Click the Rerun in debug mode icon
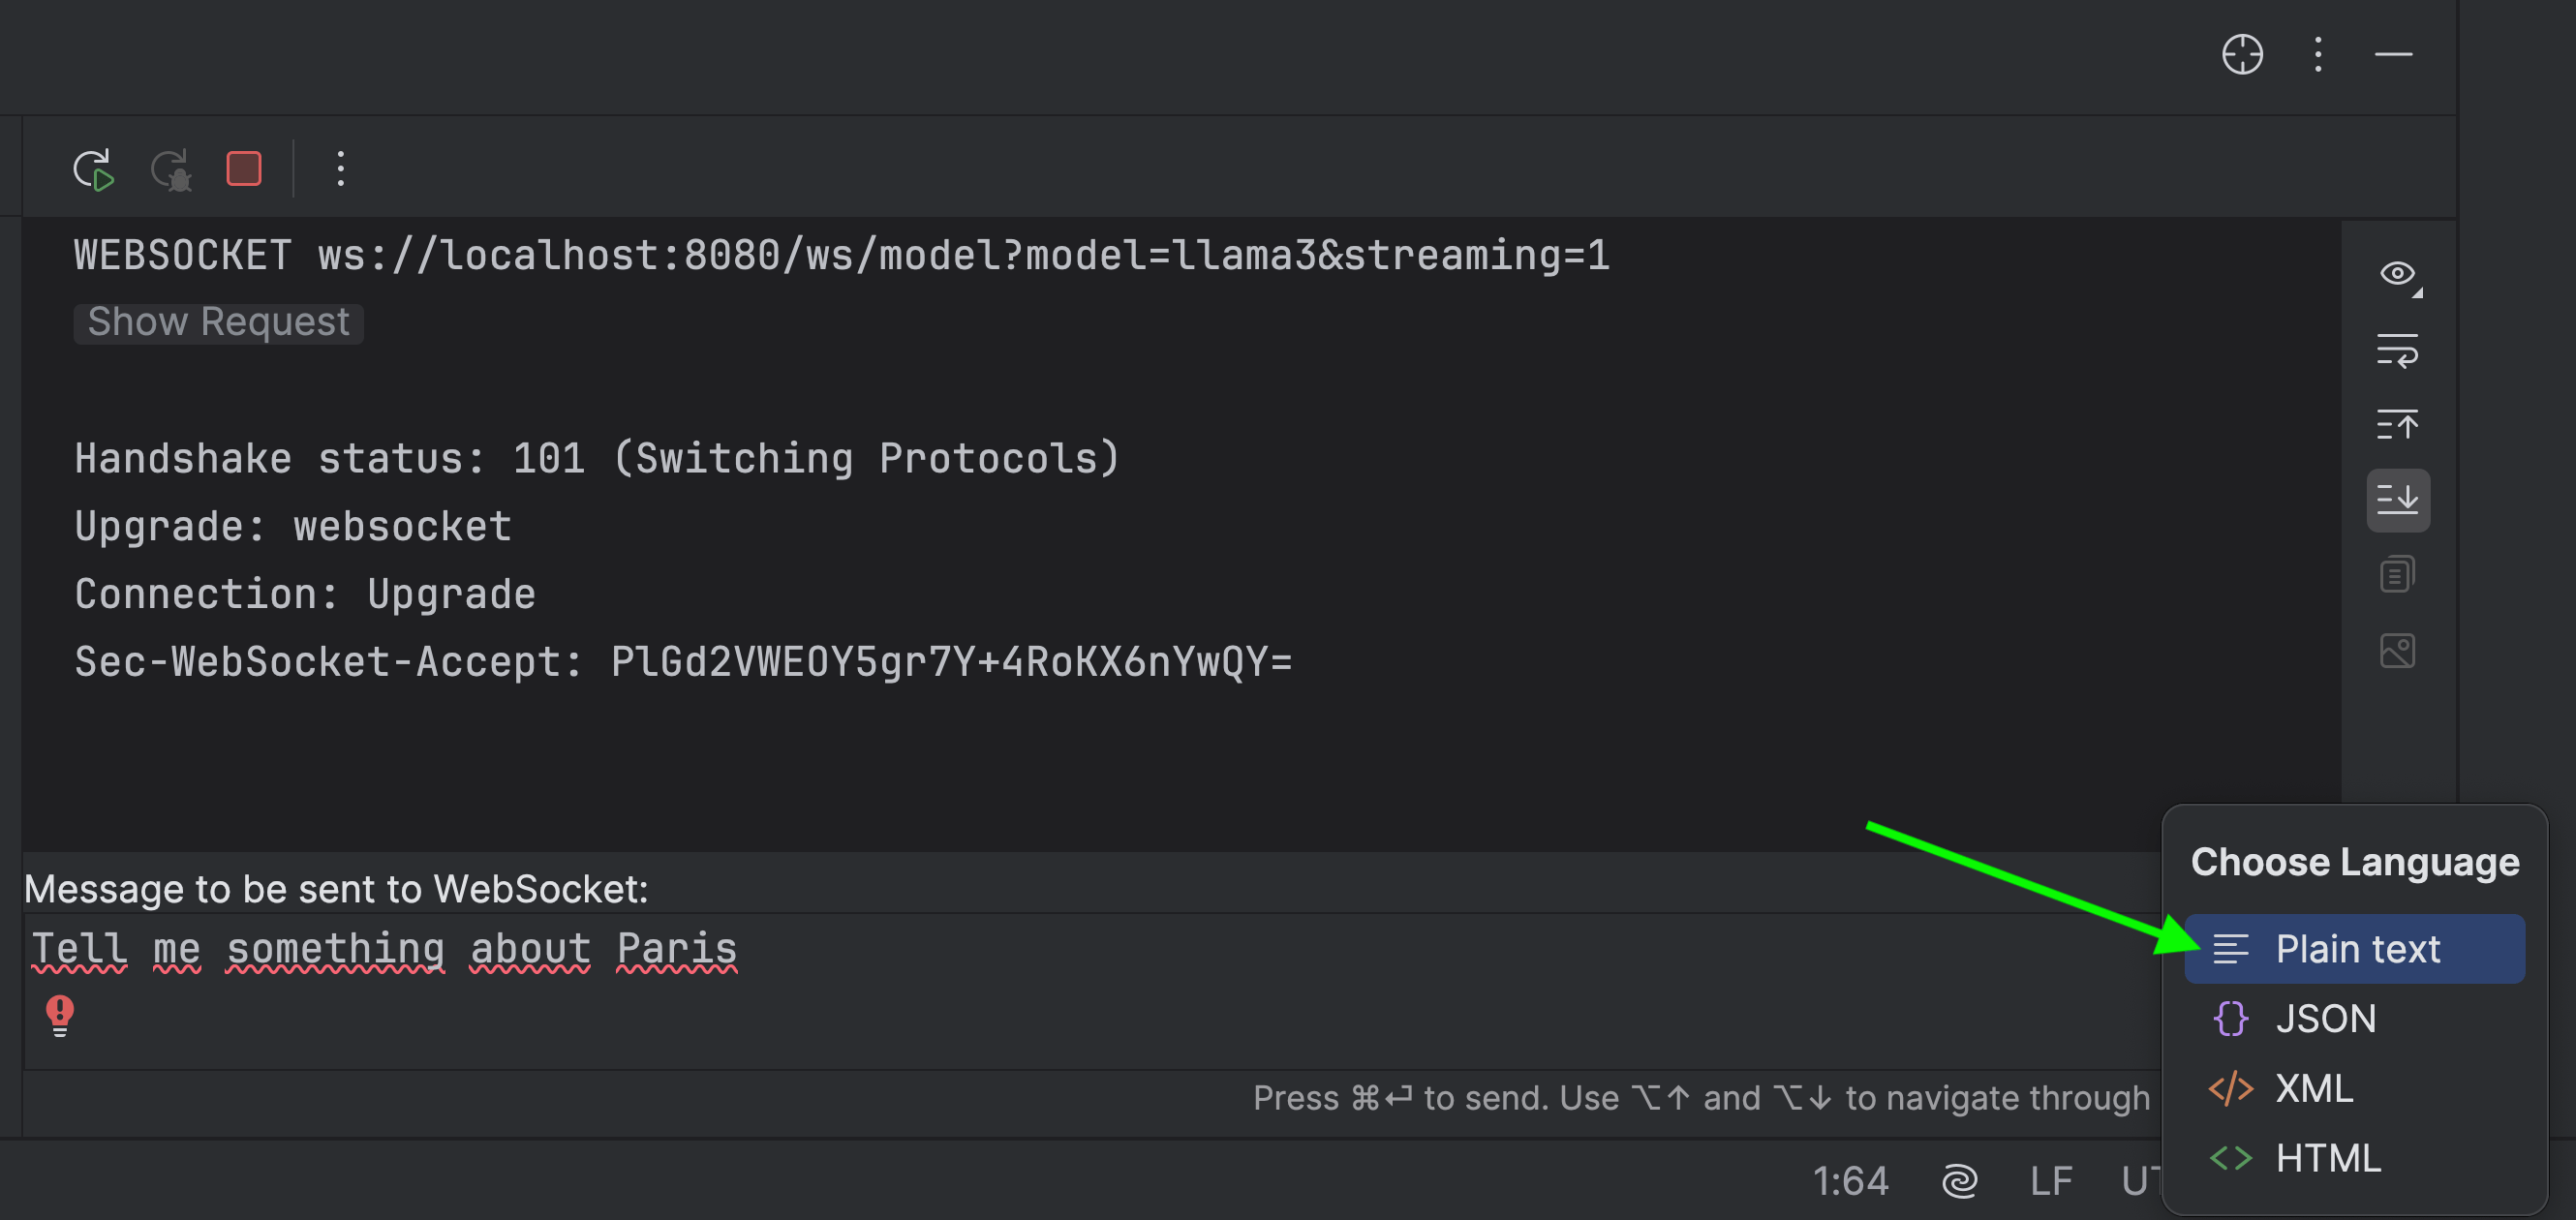Image resolution: width=2576 pixels, height=1220 pixels. (171, 169)
